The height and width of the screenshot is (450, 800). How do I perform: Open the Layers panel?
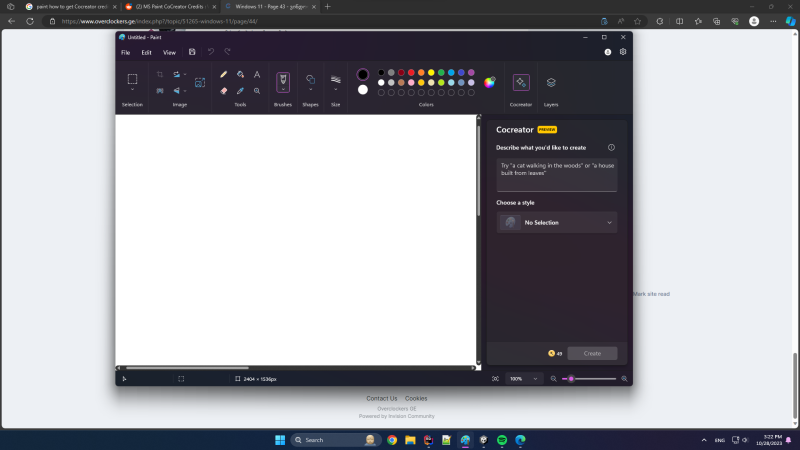coord(551,83)
